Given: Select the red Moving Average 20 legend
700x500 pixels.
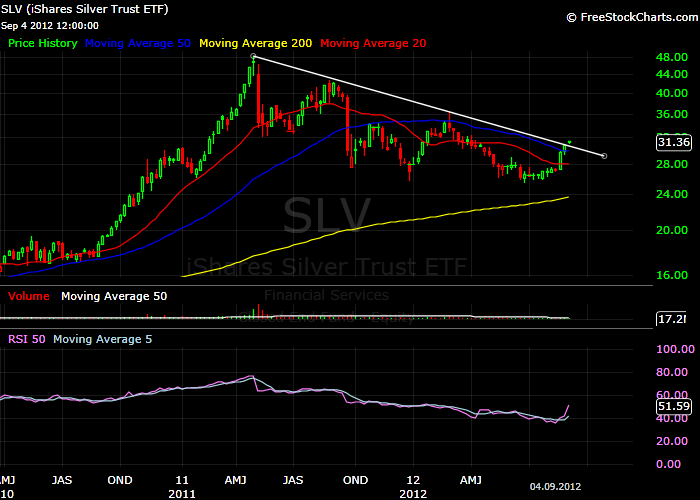Looking at the screenshot, I should pyautogui.click(x=373, y=43).
